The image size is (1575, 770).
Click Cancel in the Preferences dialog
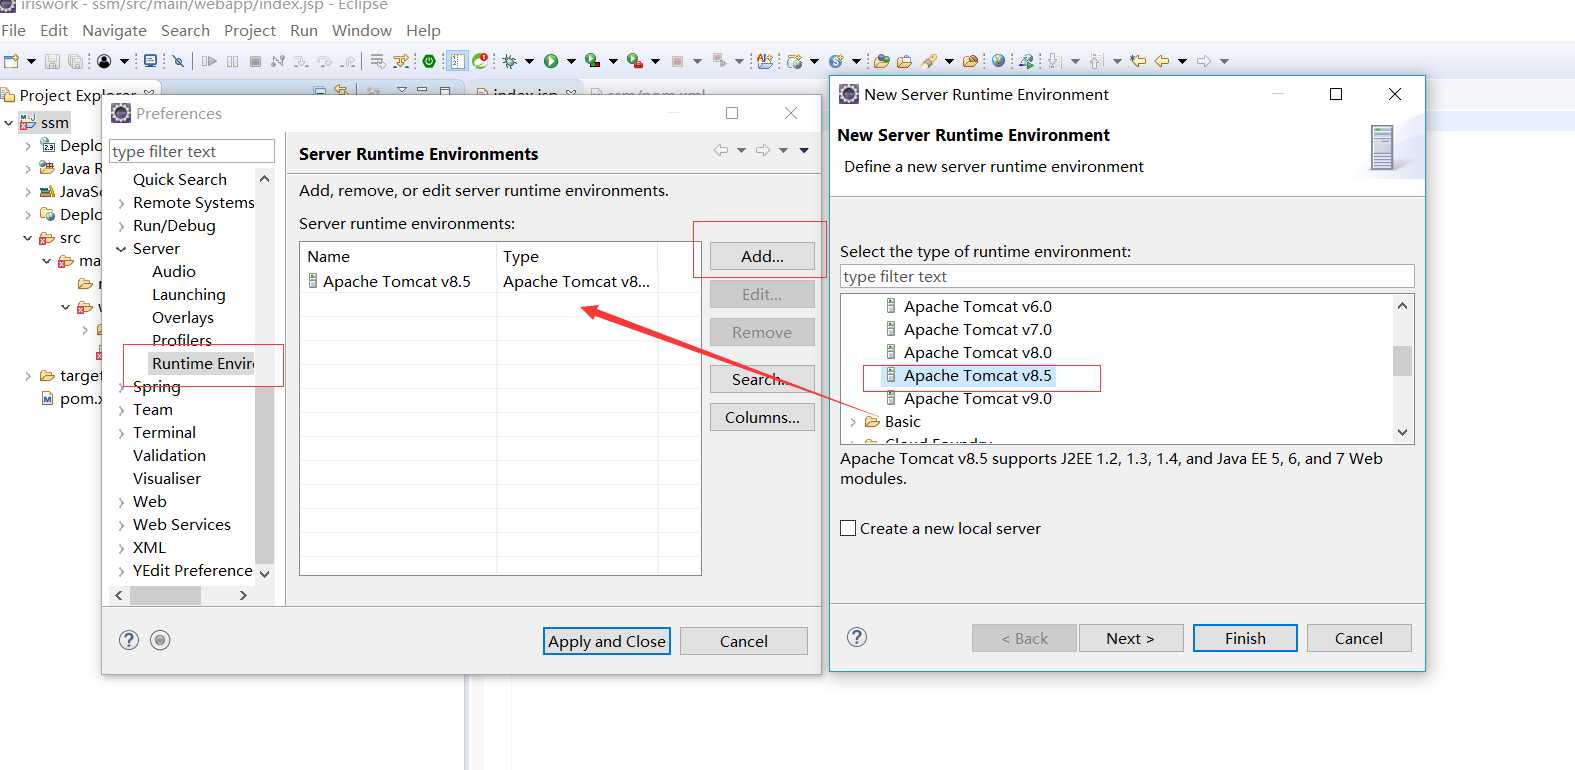point(744,641)
